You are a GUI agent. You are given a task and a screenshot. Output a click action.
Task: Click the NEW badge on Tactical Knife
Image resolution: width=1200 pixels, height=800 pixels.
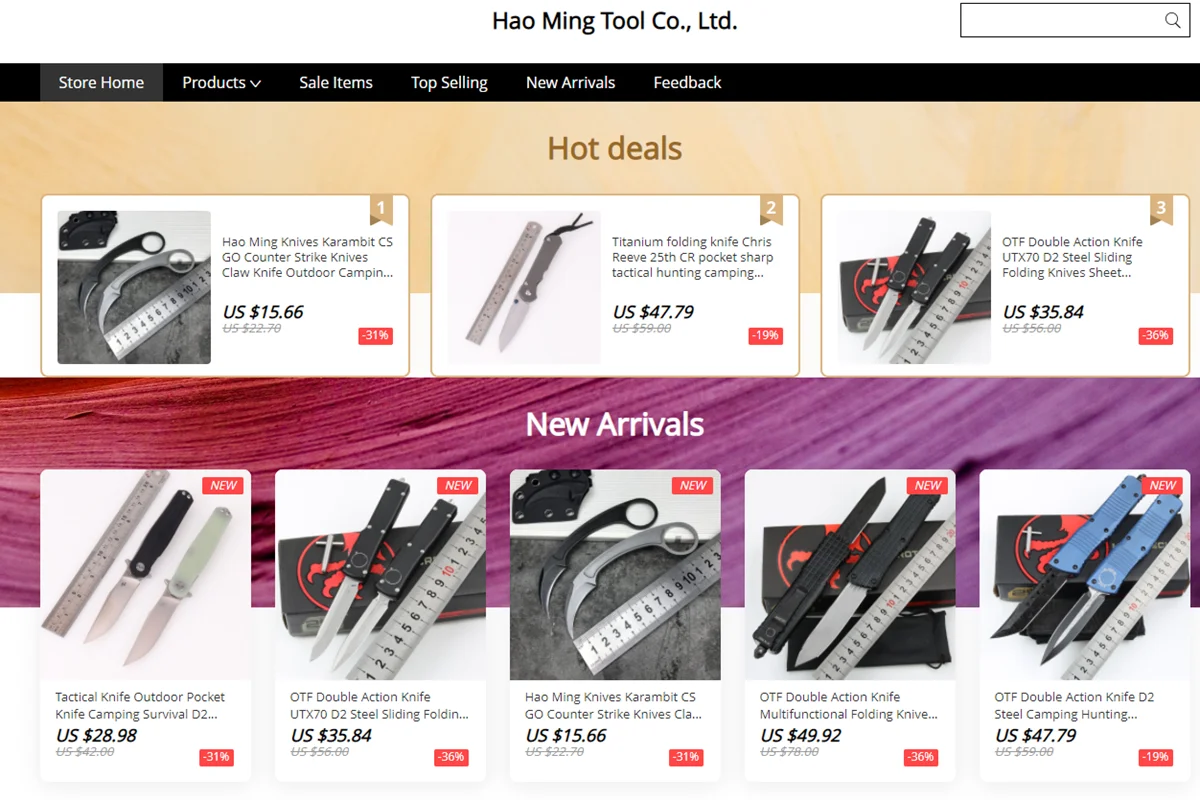[x=223, y=485]
